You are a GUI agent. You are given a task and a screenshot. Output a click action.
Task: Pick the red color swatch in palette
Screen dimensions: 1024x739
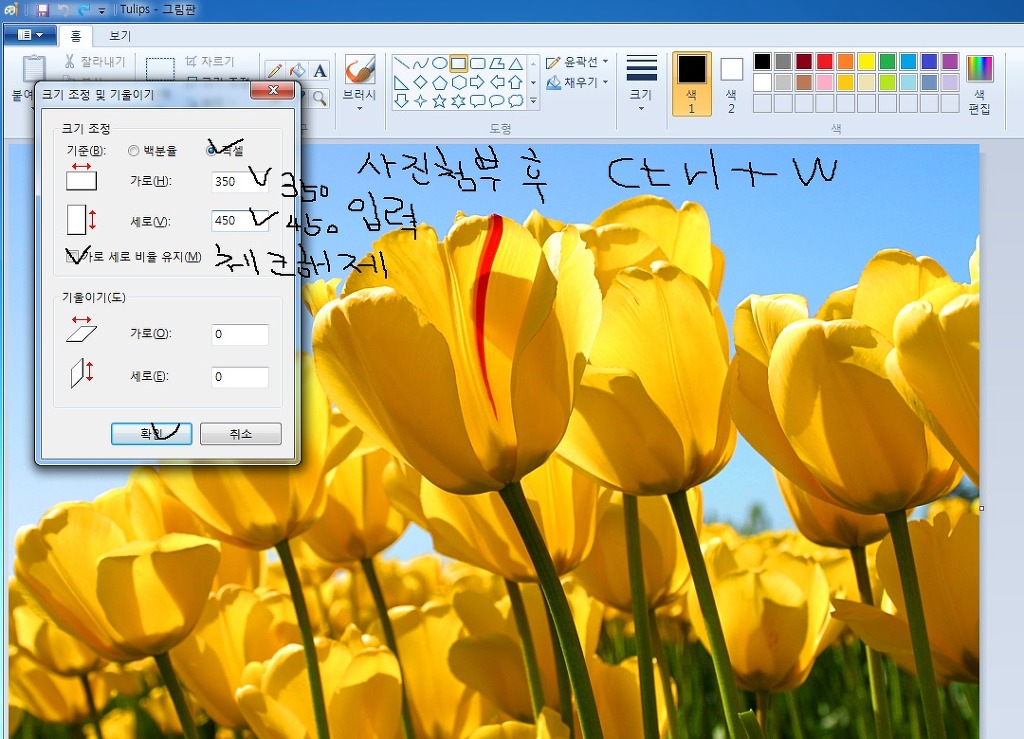point(824,62)
